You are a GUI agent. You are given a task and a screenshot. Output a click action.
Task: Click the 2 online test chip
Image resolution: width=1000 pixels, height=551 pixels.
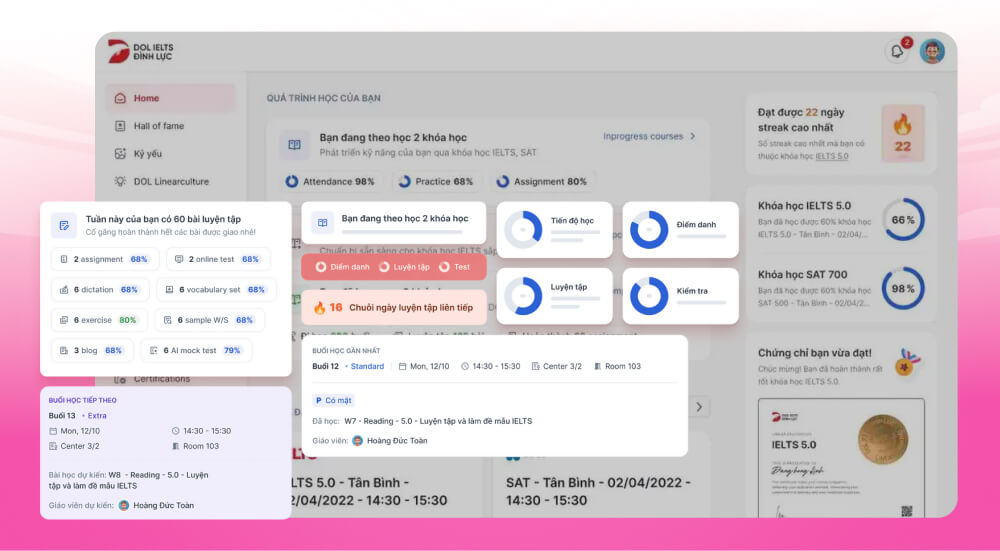pyautogui.click(x=218, y=260)
